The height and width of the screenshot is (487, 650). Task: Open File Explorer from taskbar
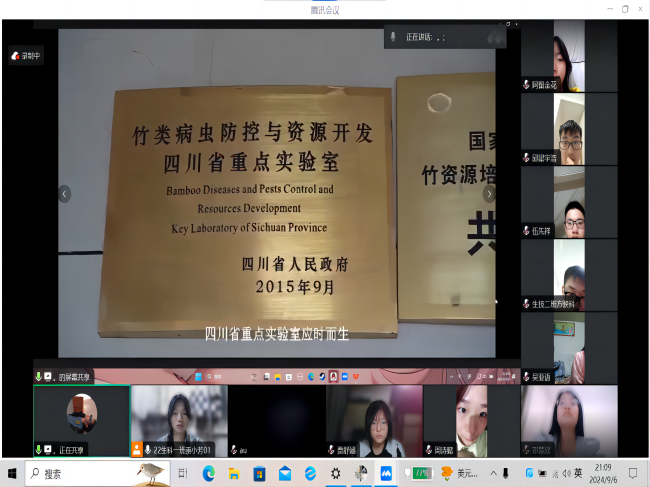pos(234,473)
